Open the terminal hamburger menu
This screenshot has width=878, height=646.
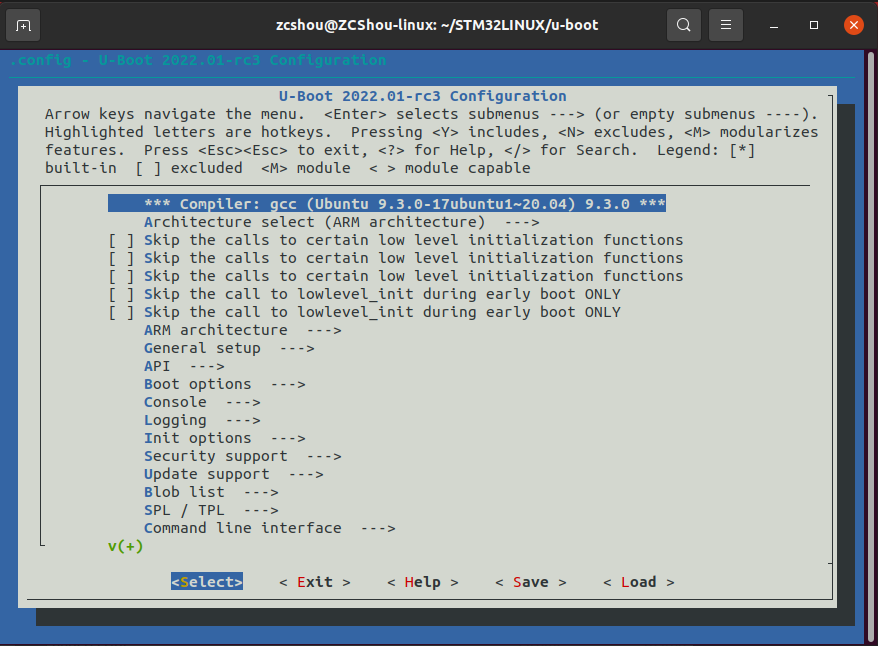click(726, 25)
